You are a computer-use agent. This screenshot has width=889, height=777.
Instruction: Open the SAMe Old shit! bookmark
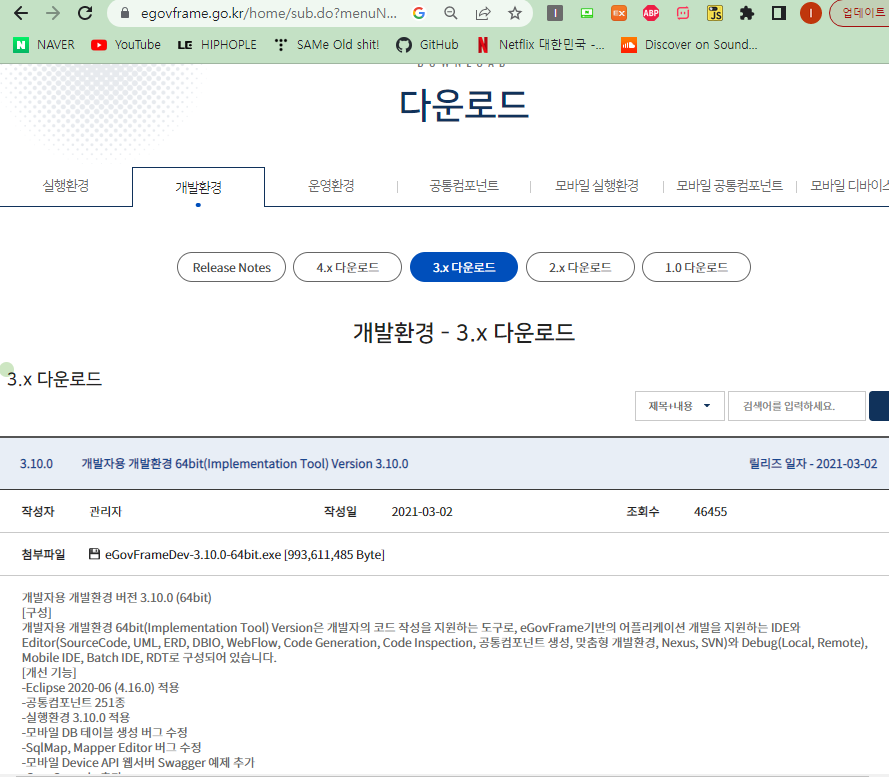(x=326, y=45)
